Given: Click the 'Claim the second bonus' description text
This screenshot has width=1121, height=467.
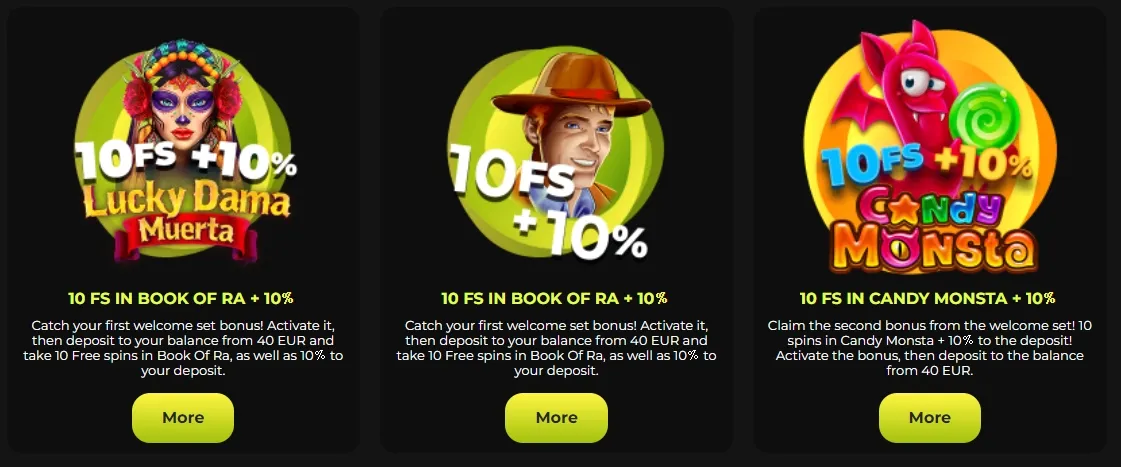Looking at the screenshot, I should [929, 348].
